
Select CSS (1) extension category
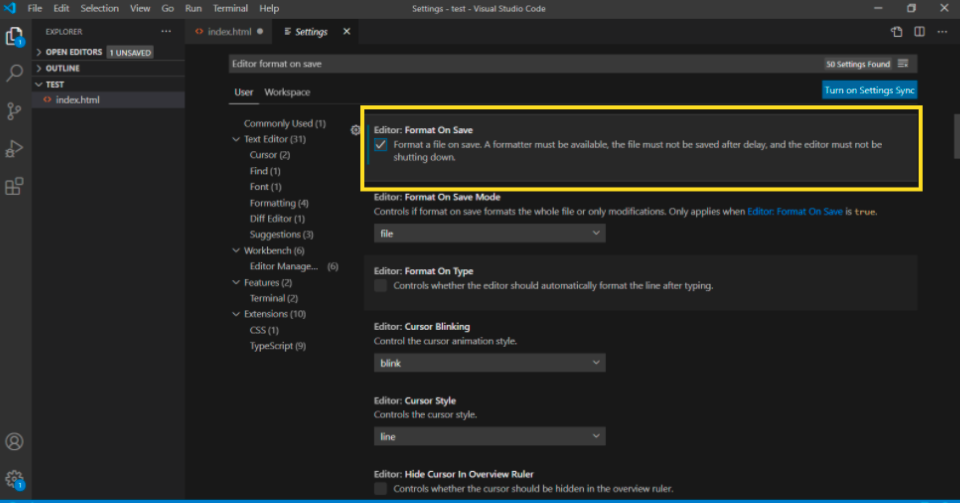264,330
